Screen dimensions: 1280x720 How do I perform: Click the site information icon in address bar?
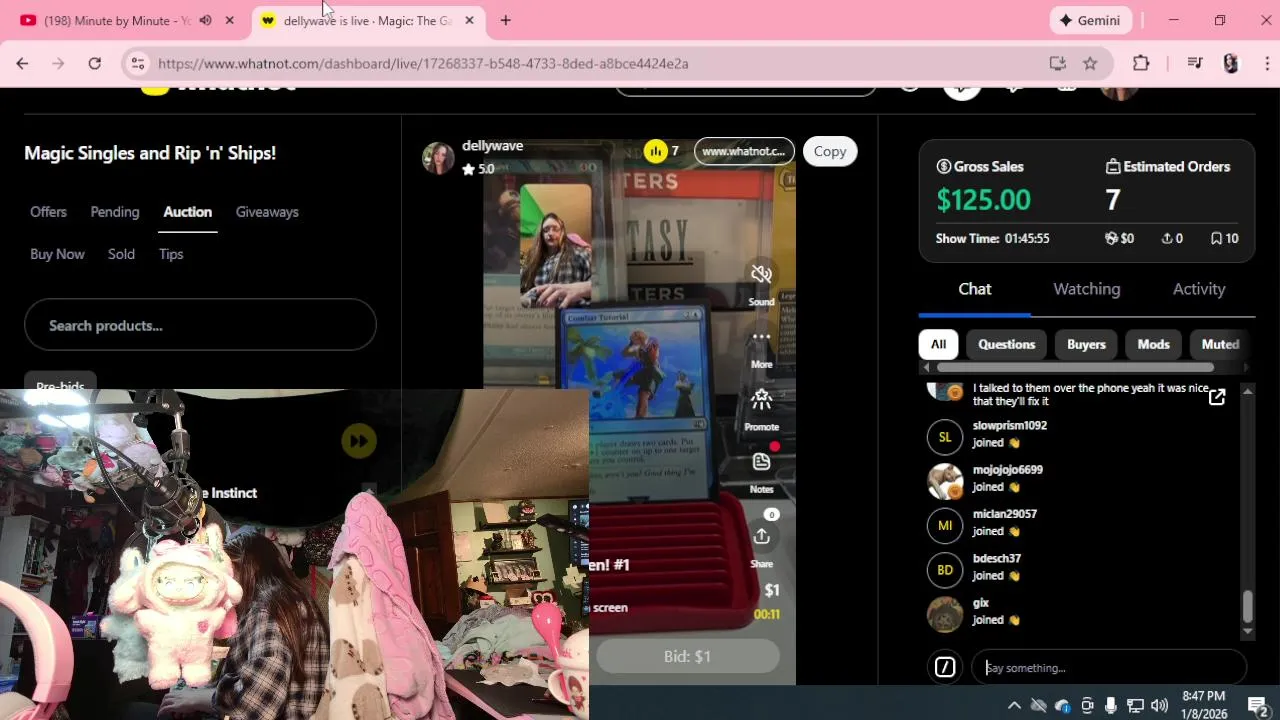point(138,63)
